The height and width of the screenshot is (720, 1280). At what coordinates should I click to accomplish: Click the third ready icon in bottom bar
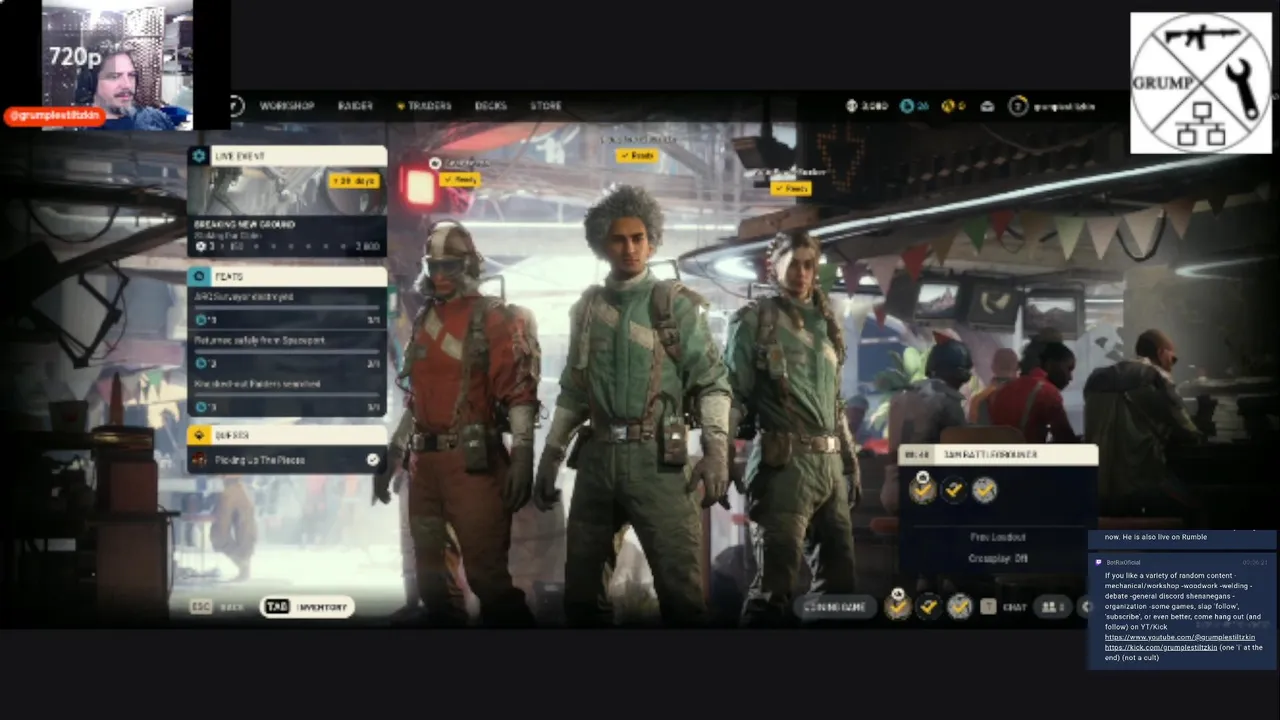(x=960, y=606)
